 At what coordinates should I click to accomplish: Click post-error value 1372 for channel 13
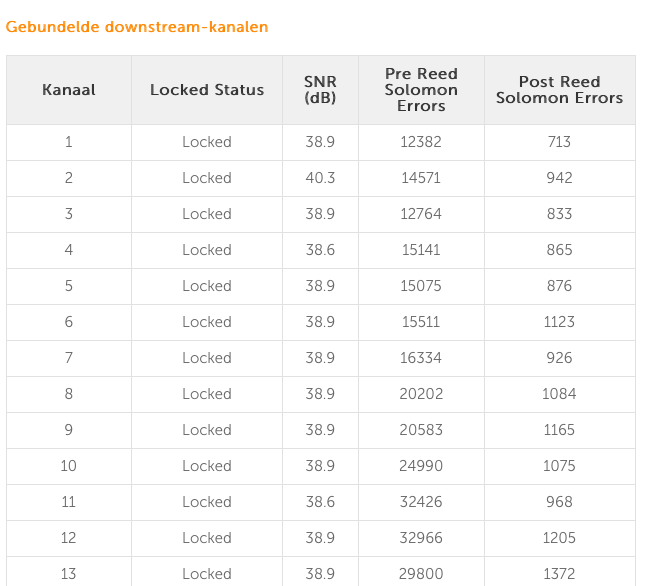pos(559,574)
